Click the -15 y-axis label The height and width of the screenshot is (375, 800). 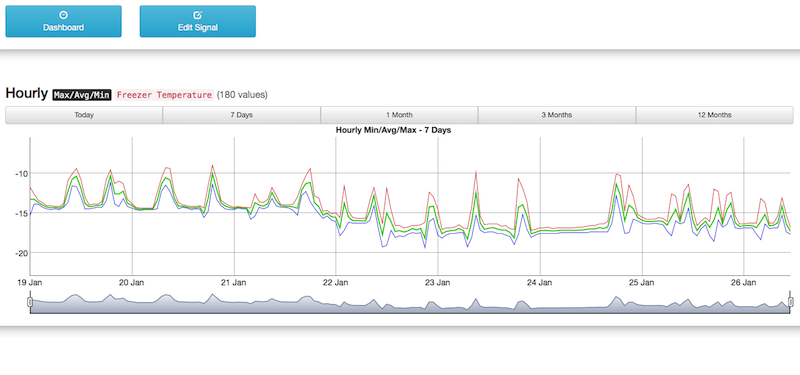21,213
